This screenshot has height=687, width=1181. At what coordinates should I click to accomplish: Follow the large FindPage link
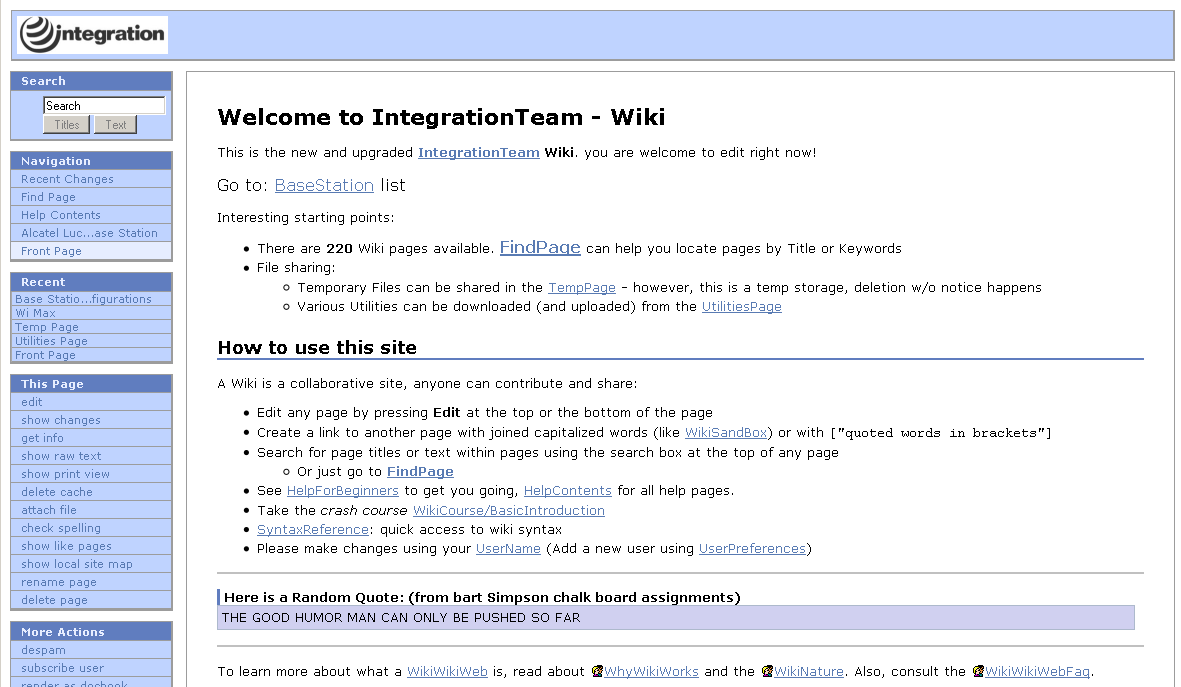click(540, 247)
